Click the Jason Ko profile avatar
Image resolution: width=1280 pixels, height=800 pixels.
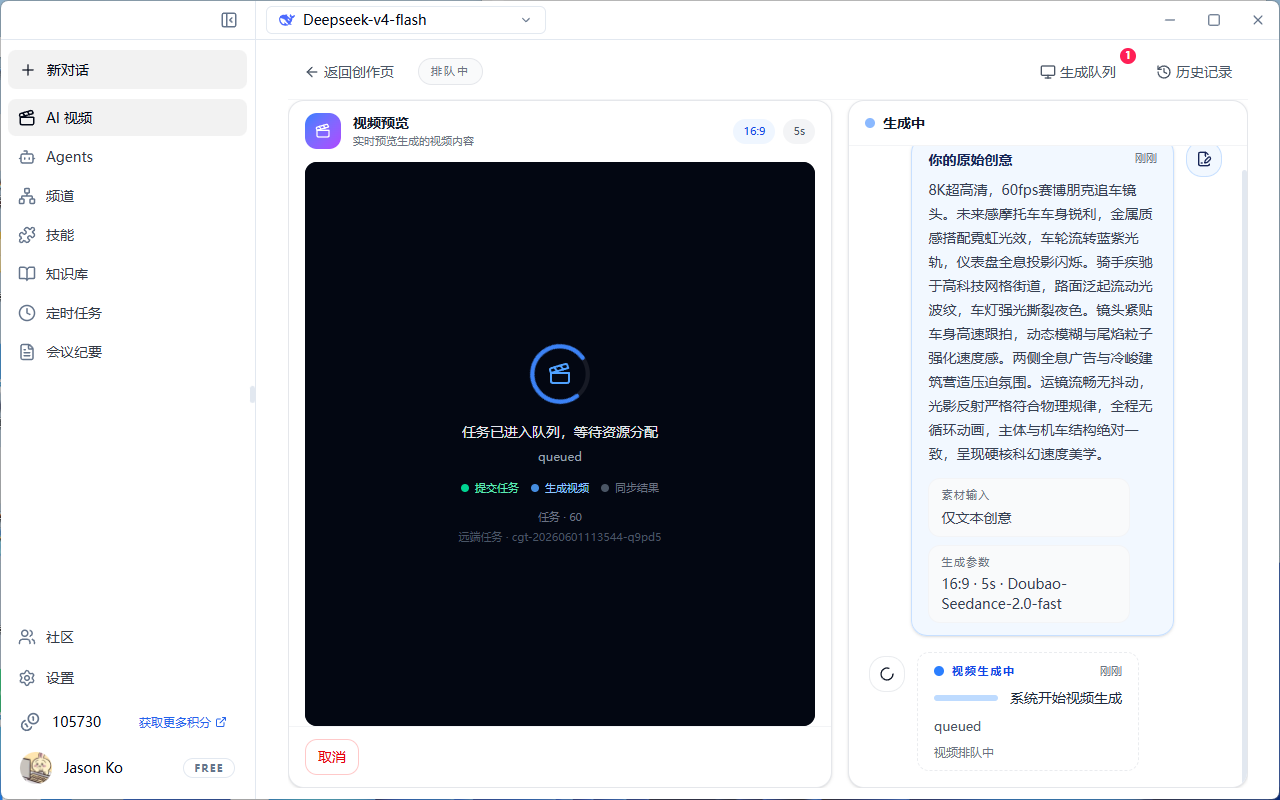click(36, 768)
